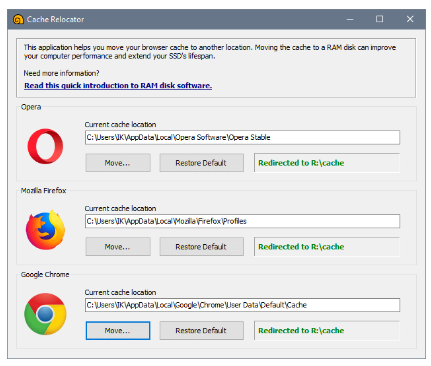Screen dimensions: 431x366
Task: Restore default Chrome cache location
Action: point(201,331)
